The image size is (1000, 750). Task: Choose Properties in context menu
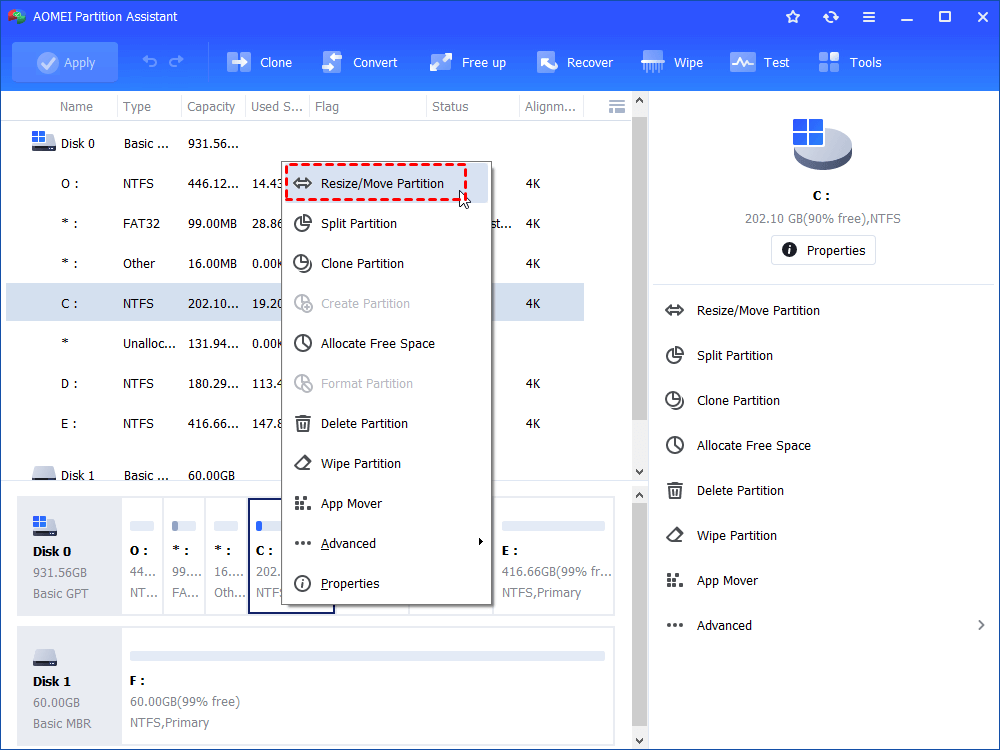coord(386,584)
